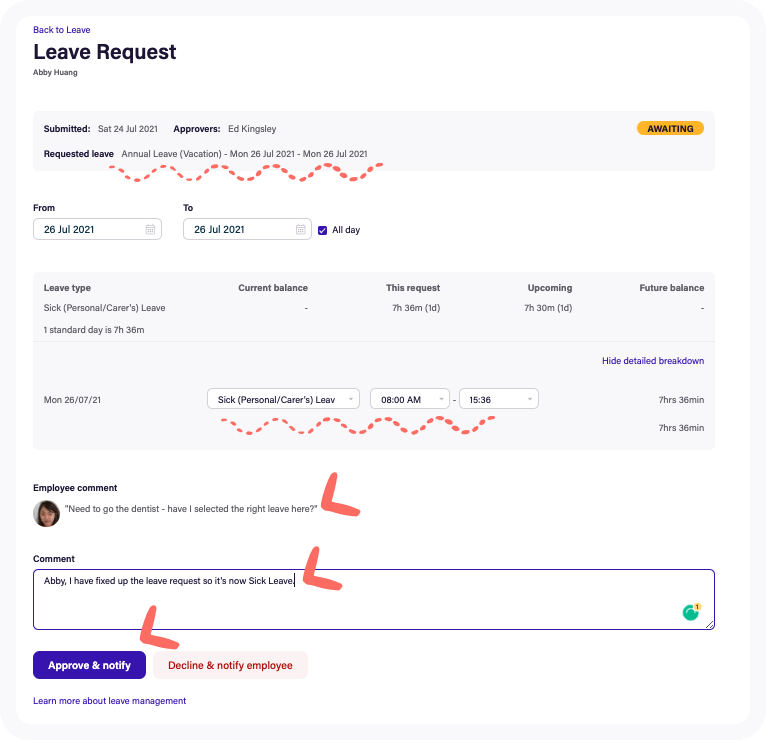Open the To date calendar icon
This screenshot has height=740, width=766.
(x=300, y=229)
